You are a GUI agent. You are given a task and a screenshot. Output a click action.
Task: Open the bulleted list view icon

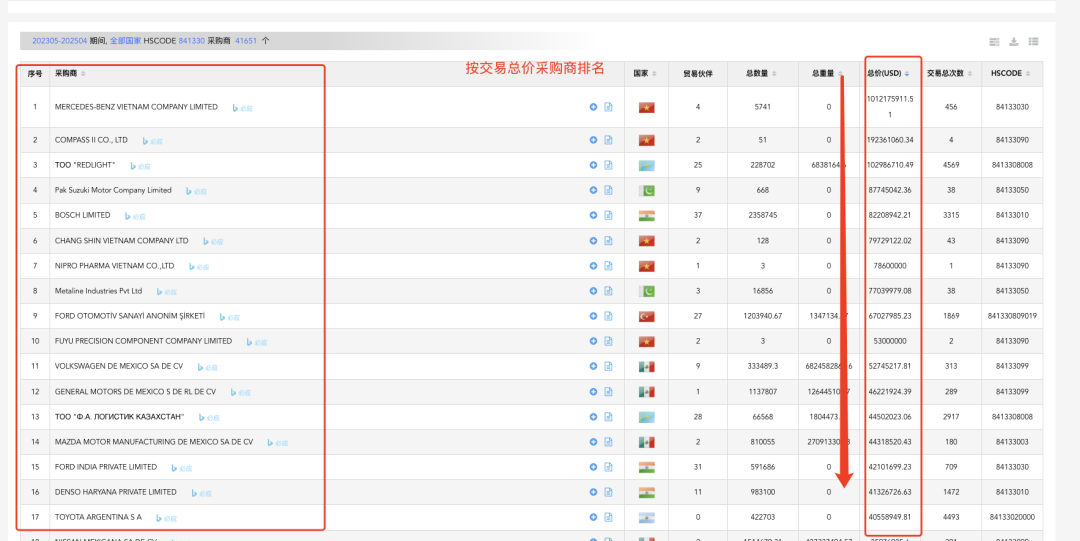click(1034, 41)
